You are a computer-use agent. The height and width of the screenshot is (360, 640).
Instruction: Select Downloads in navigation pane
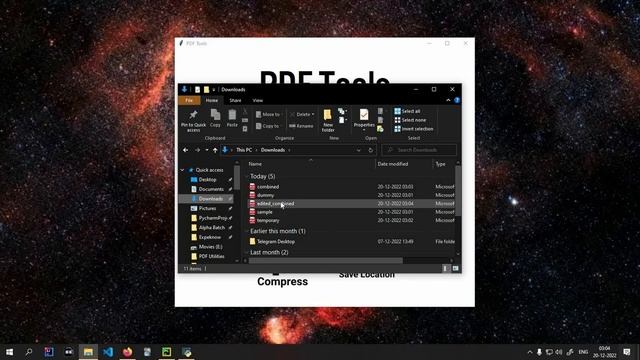pos(211,199)
